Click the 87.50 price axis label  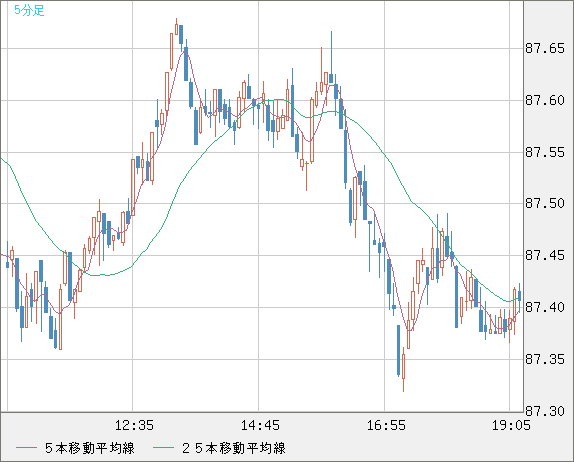tap(545, 203)
